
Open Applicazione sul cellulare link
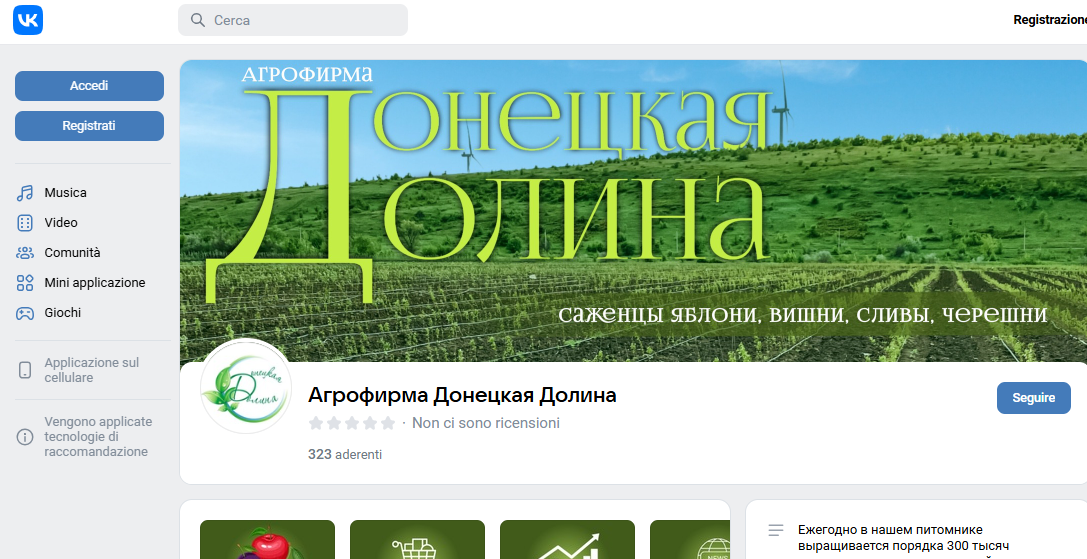click(92, 370)
